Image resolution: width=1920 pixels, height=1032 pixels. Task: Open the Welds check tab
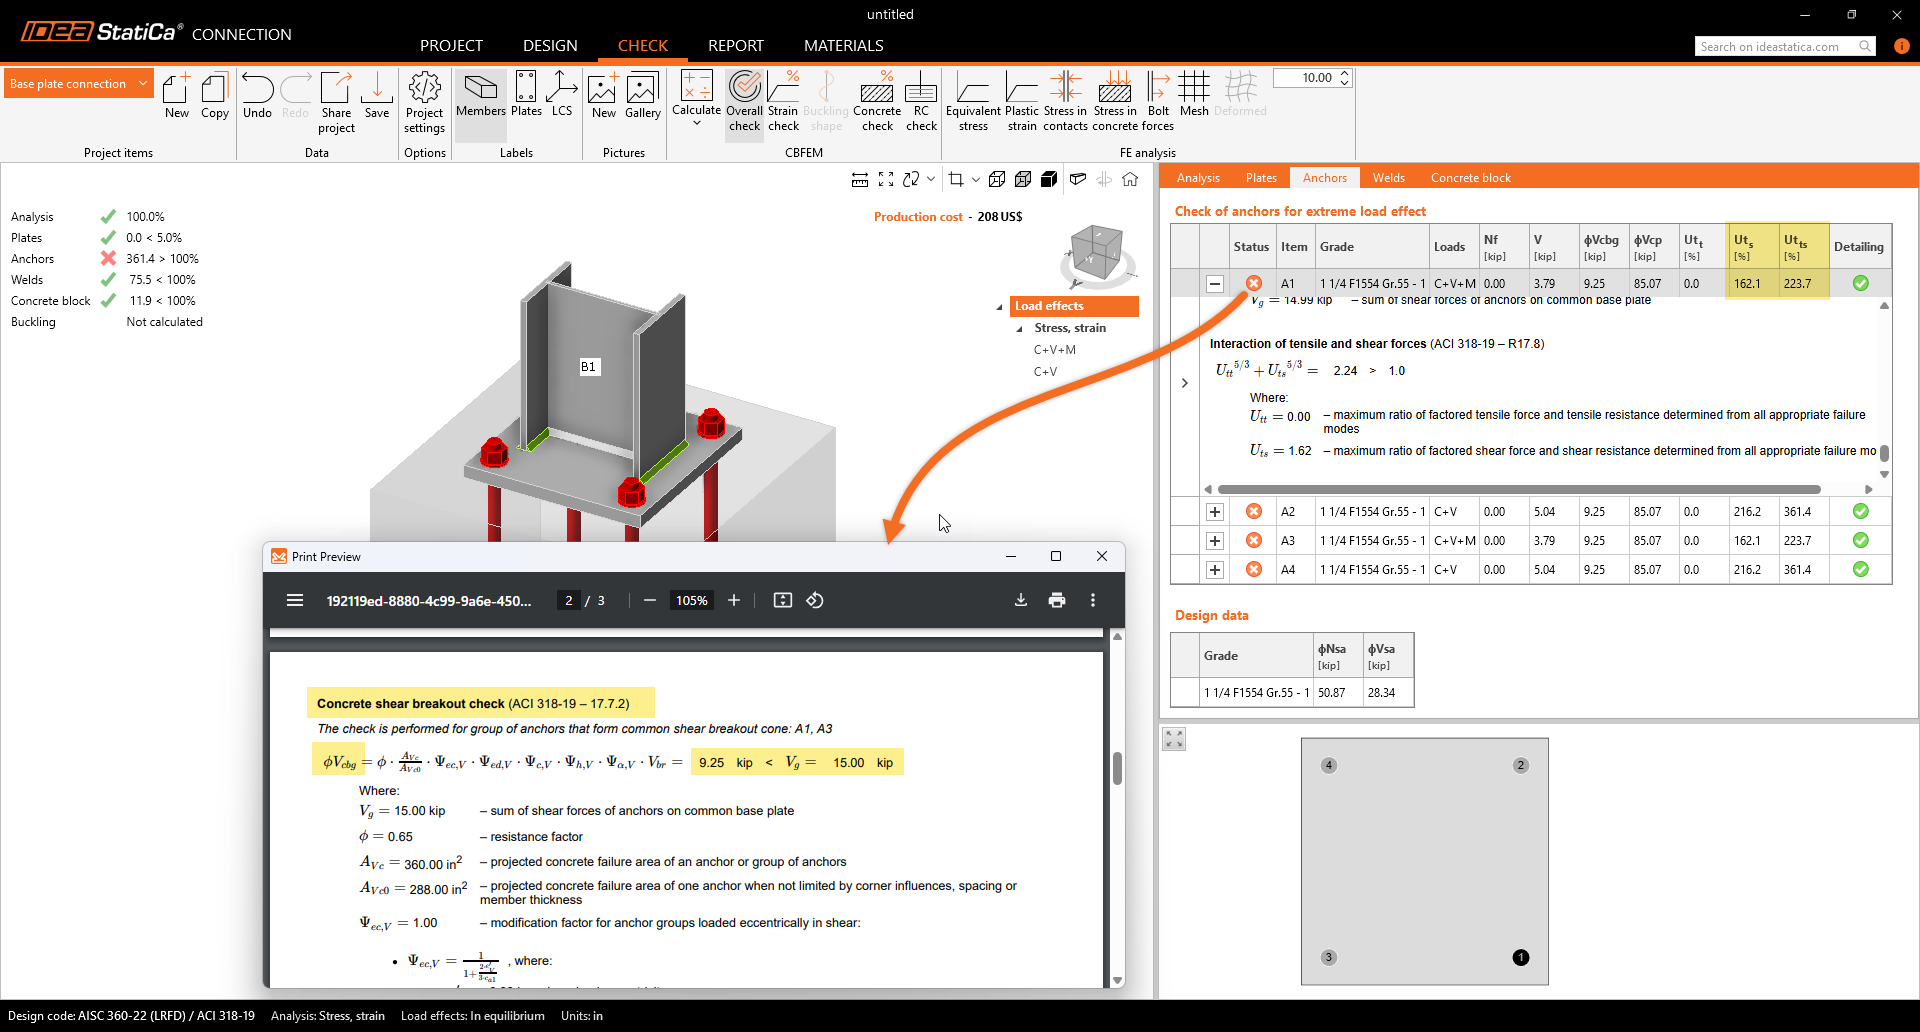pyautogui.click(x=1388, y=177)
